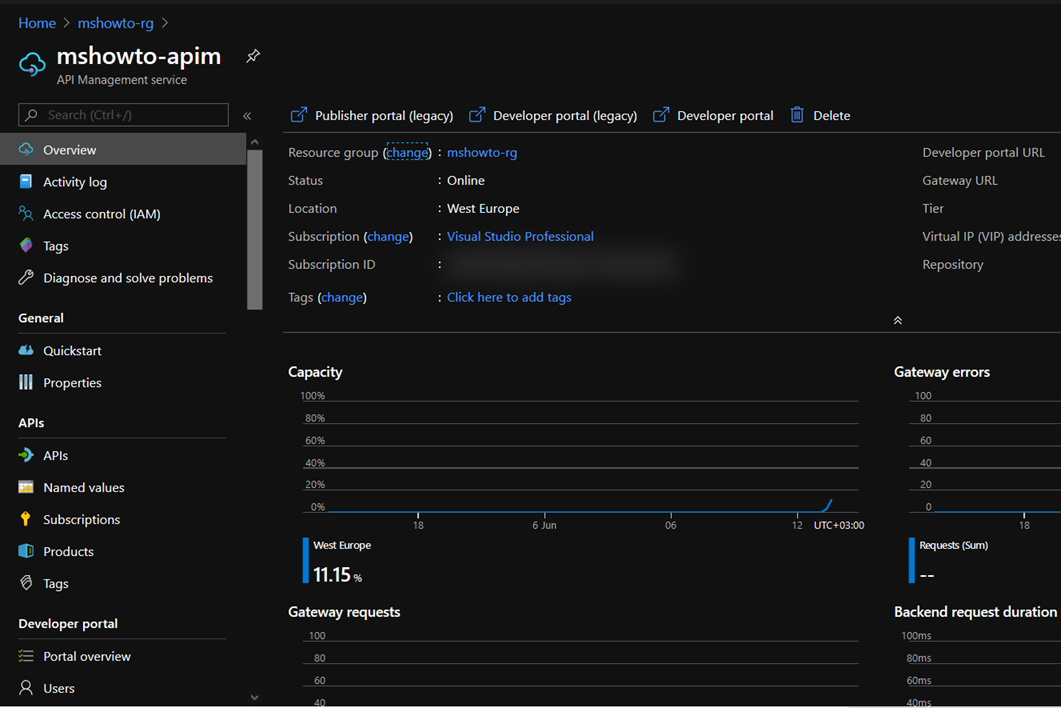1061x708 pixels.
Task: Click the sidebar scrollbar down arrow
Action: pos(254,697)
